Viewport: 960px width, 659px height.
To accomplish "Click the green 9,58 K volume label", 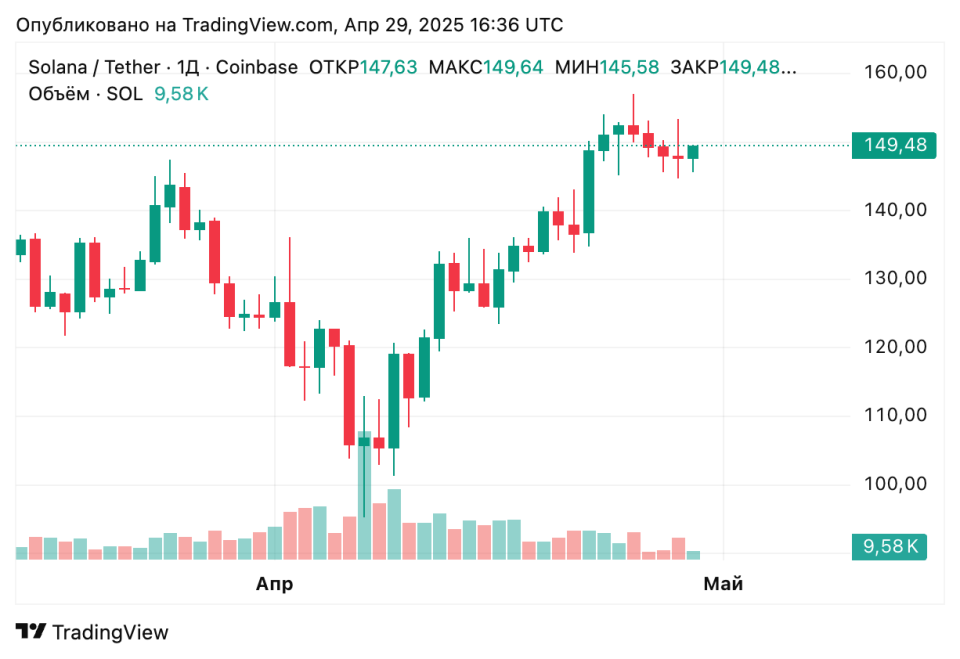I will pyautogui.click(x=889, y=546).
